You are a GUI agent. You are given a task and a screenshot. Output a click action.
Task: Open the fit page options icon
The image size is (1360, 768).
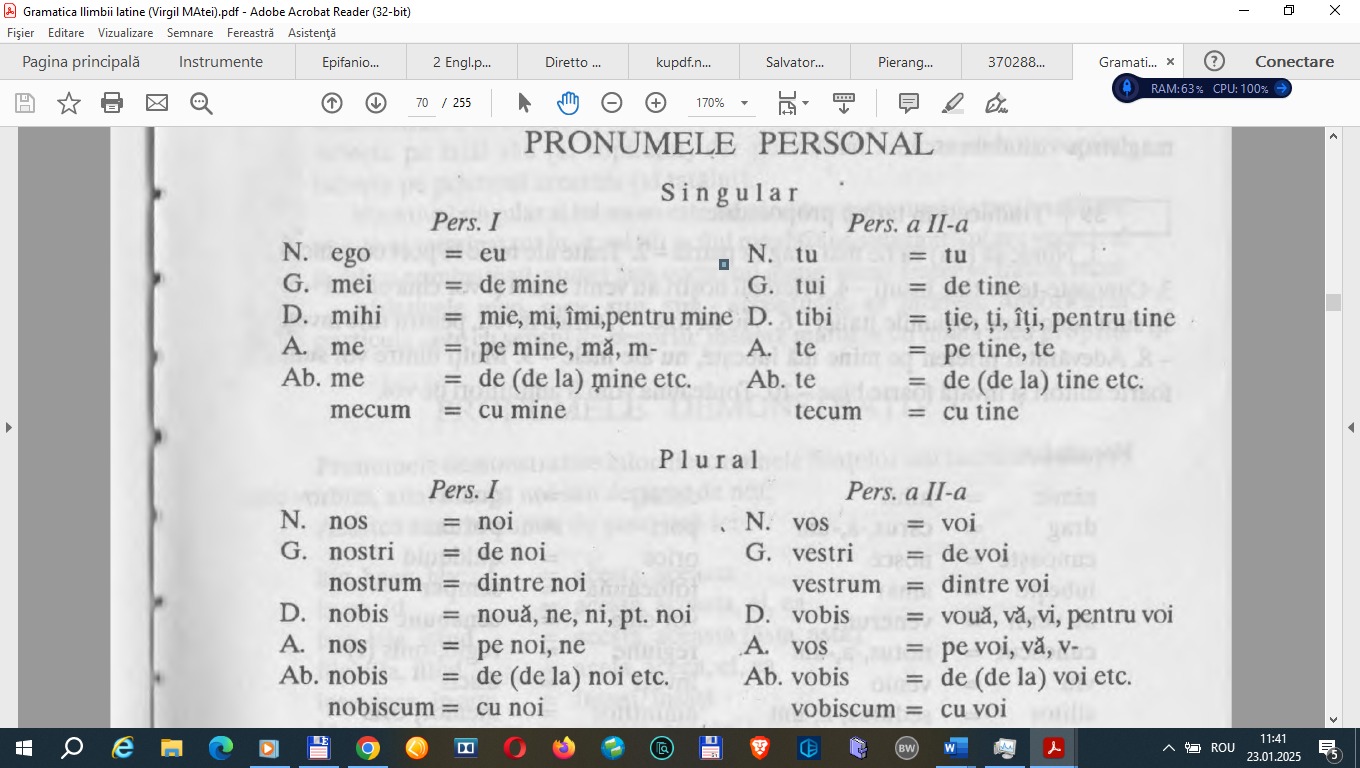787,103
